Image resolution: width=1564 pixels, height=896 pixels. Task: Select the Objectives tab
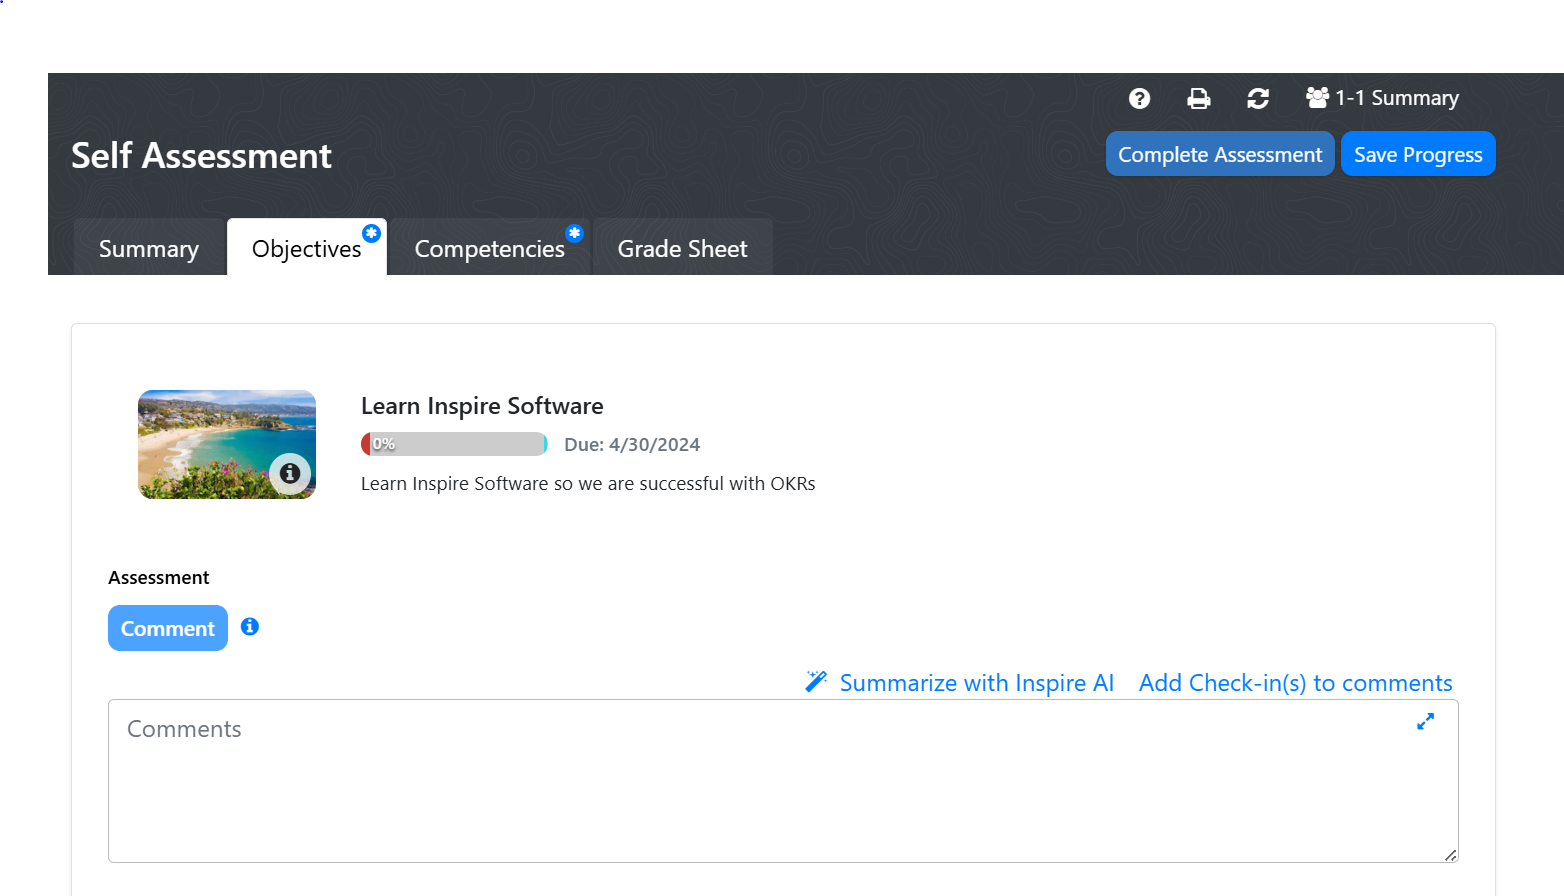(307, 248)
